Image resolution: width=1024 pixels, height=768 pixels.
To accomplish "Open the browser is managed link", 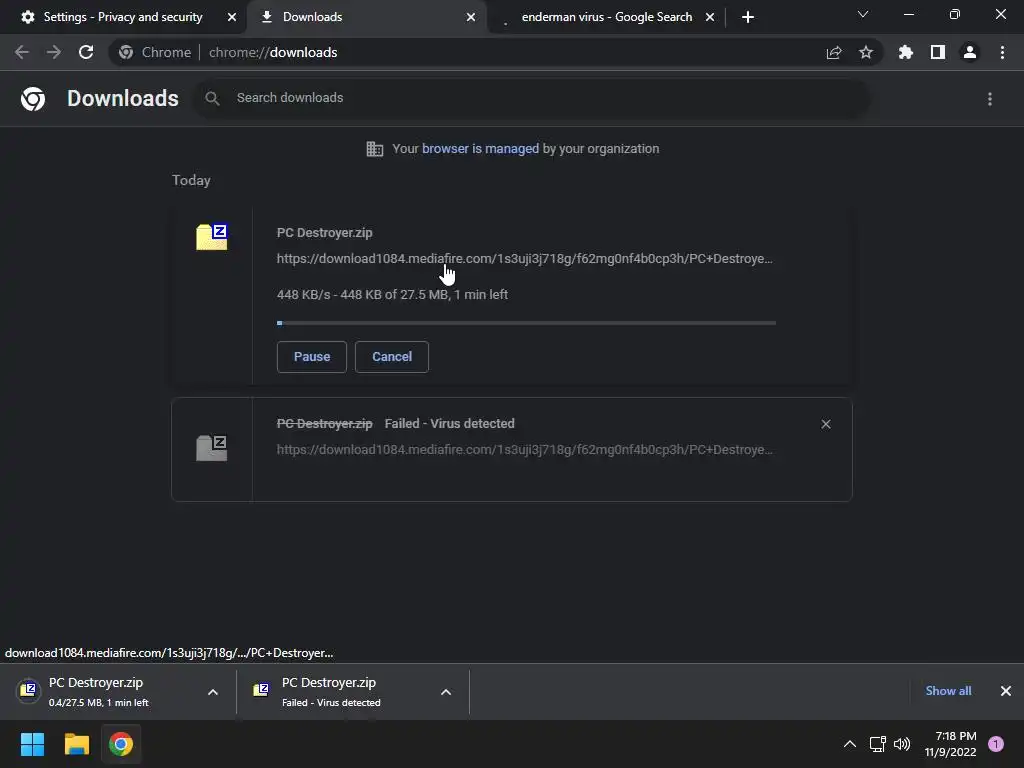I will [481, 149].
